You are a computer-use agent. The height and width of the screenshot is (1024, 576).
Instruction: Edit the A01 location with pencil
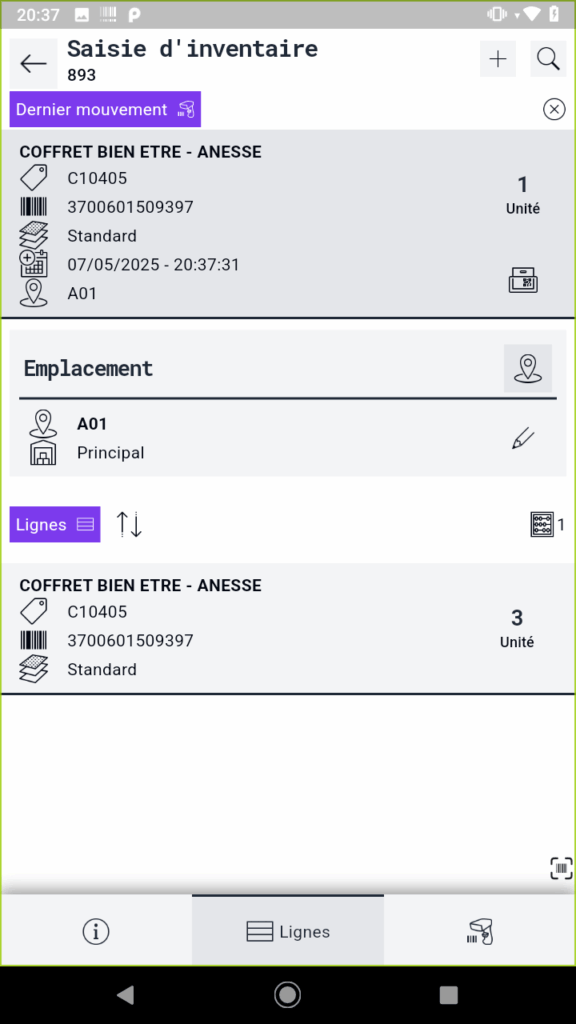click(x=523, y=438)
